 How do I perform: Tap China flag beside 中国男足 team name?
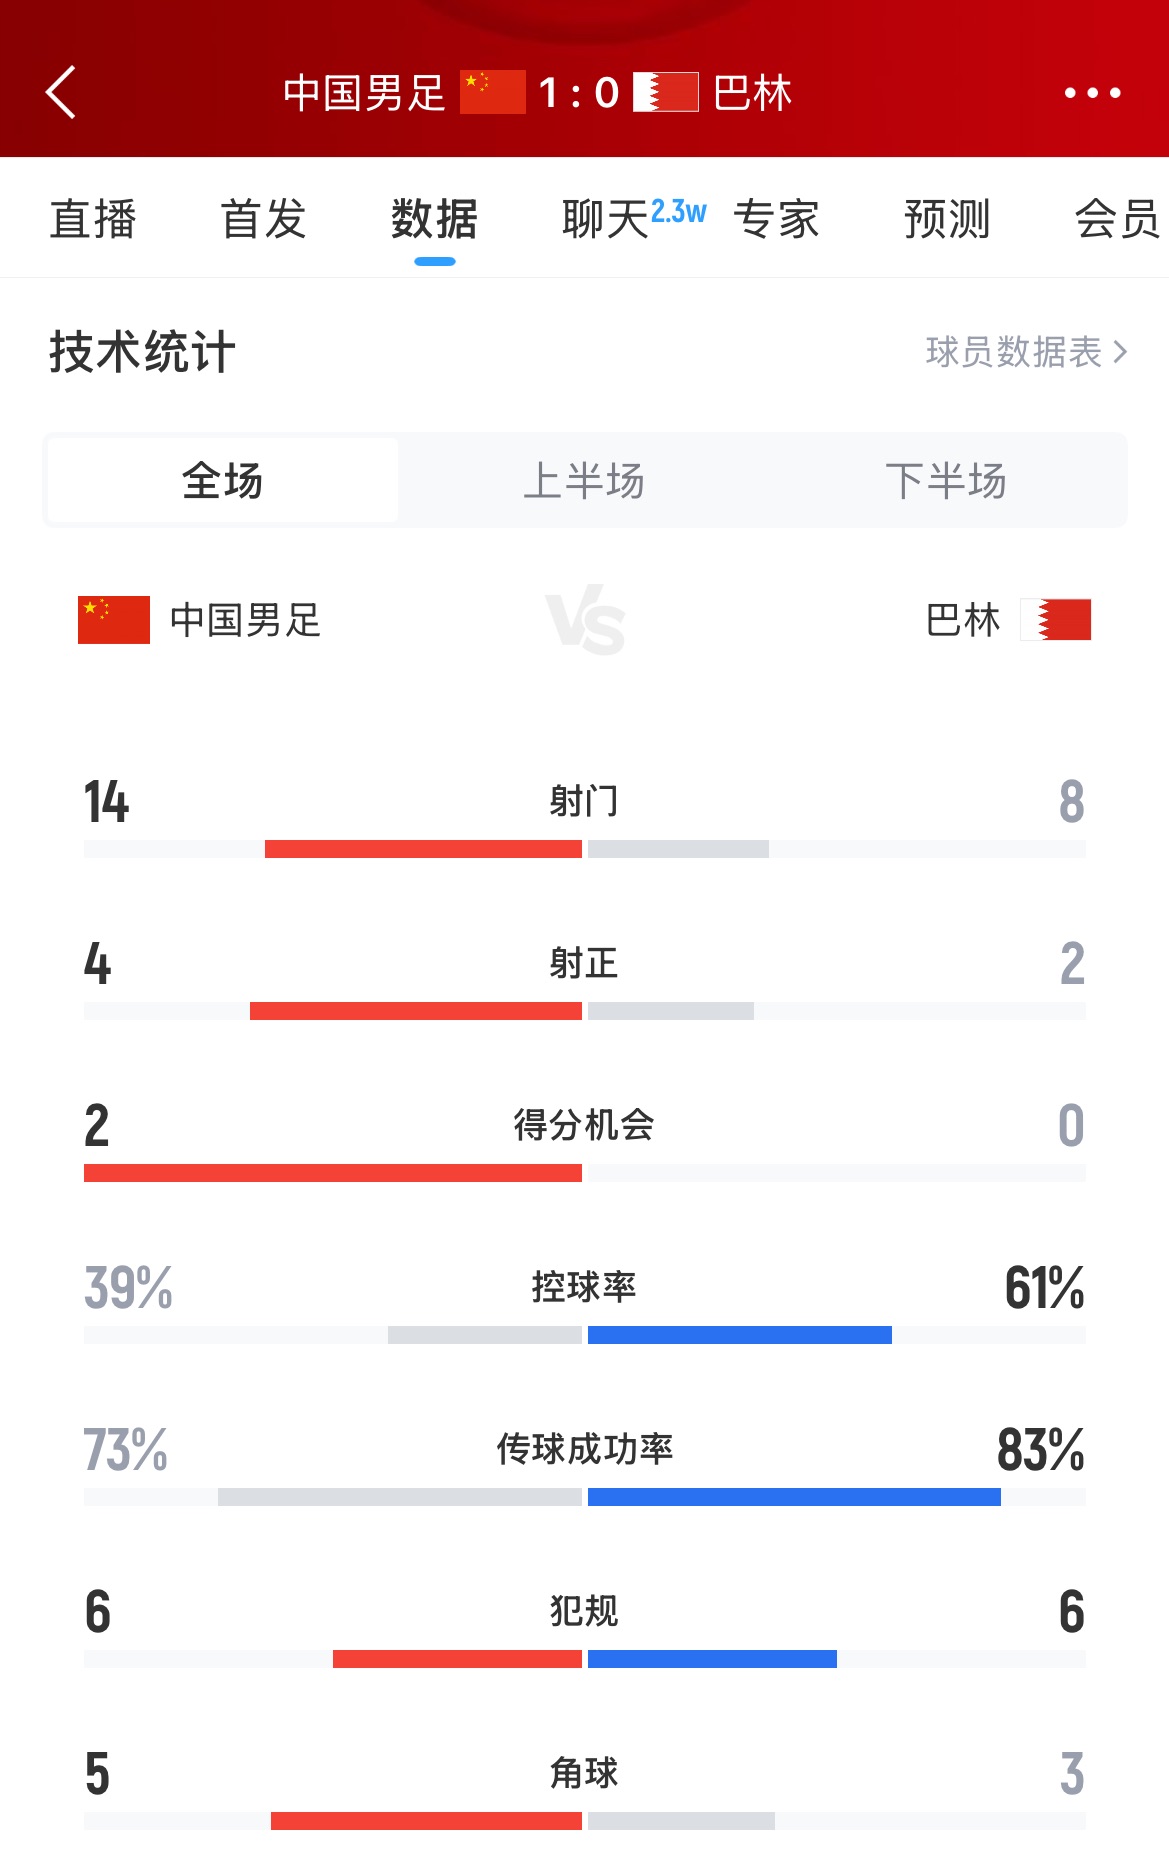point(114,620)
